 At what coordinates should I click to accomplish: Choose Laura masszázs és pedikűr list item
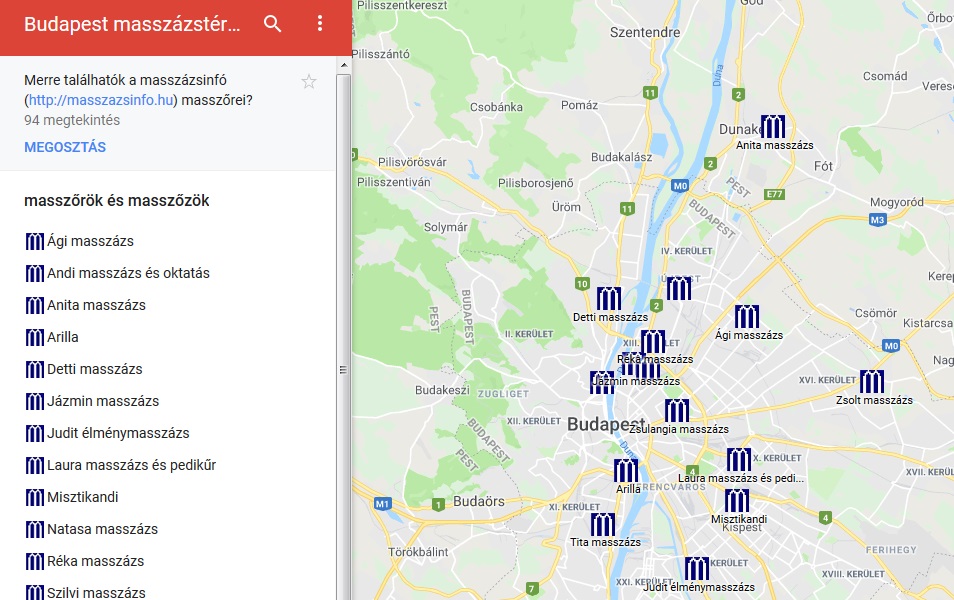coord(131,465)
